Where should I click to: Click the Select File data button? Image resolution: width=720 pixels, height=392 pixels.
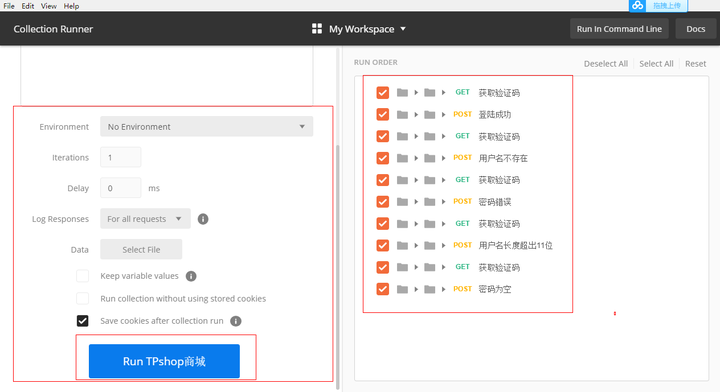141,249
